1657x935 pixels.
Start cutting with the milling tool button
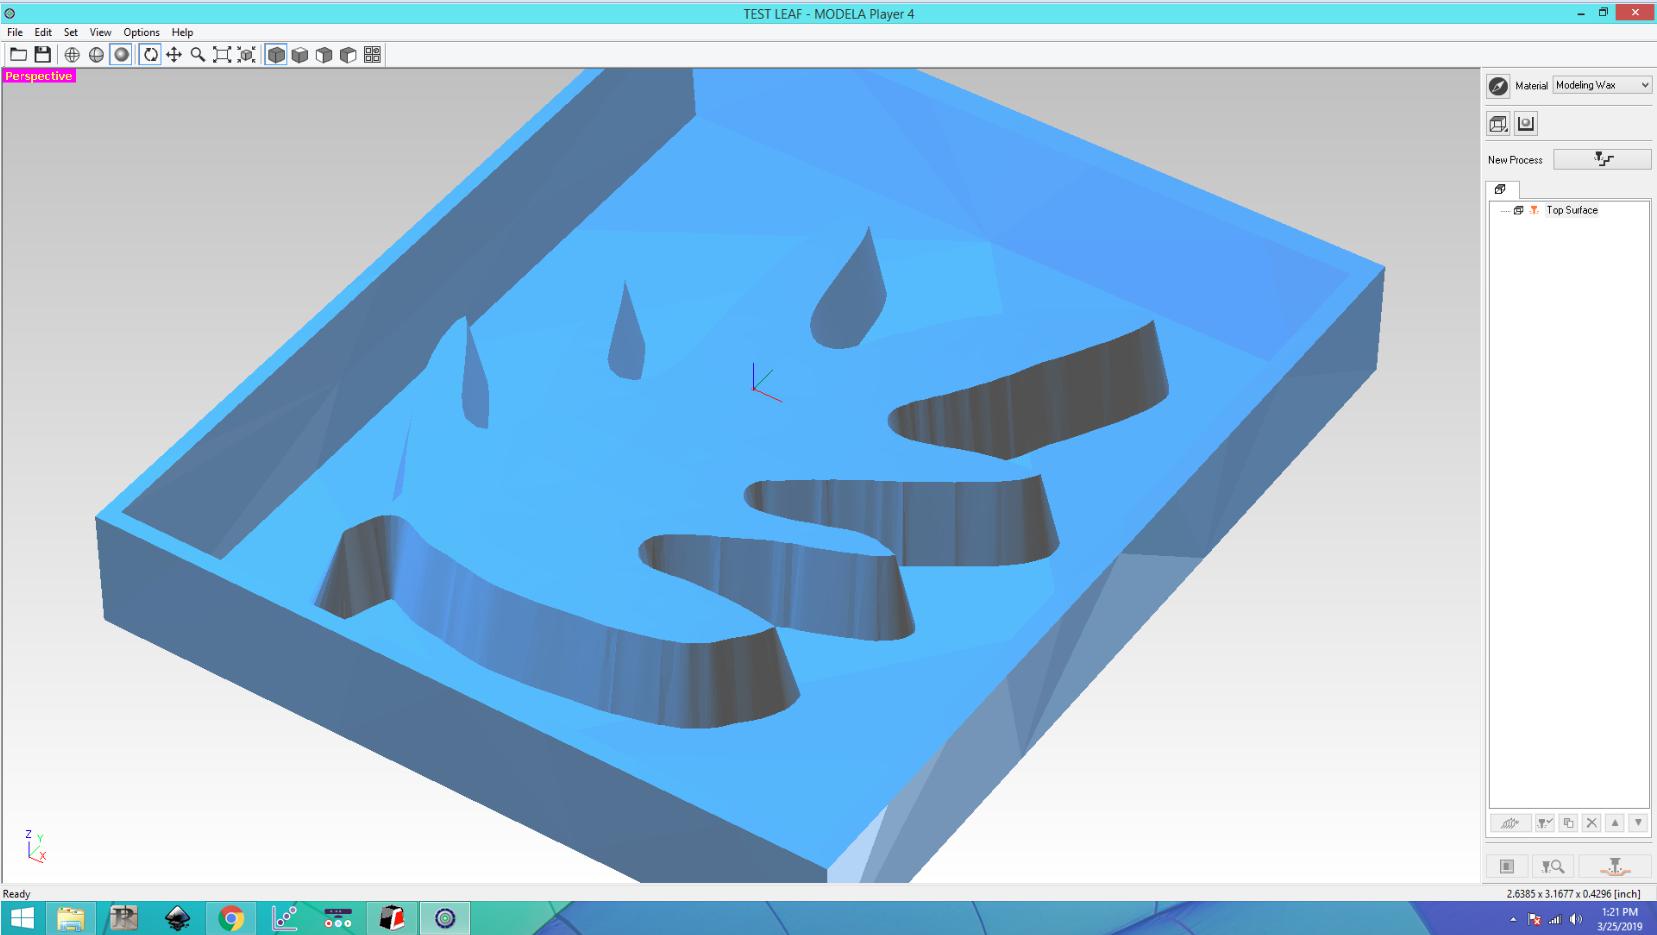pos(1615,867)
